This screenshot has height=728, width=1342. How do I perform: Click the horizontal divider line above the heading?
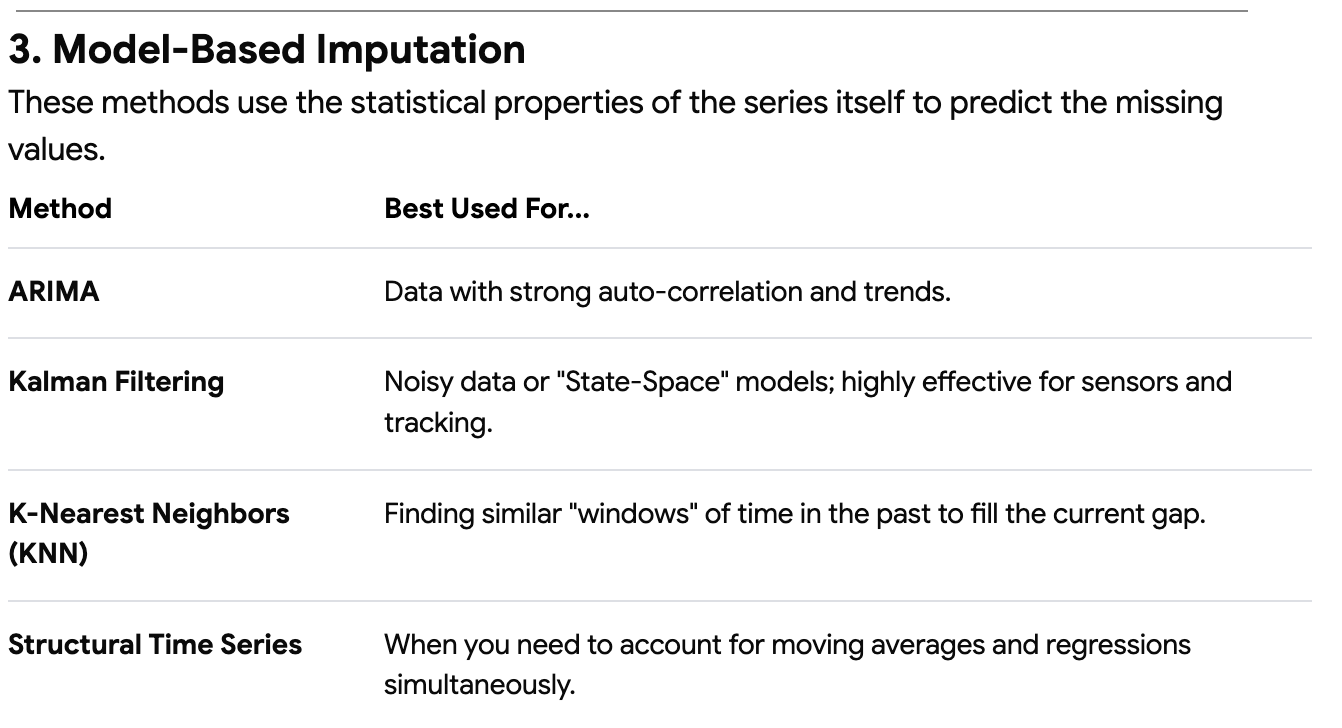tap(628, 10)
